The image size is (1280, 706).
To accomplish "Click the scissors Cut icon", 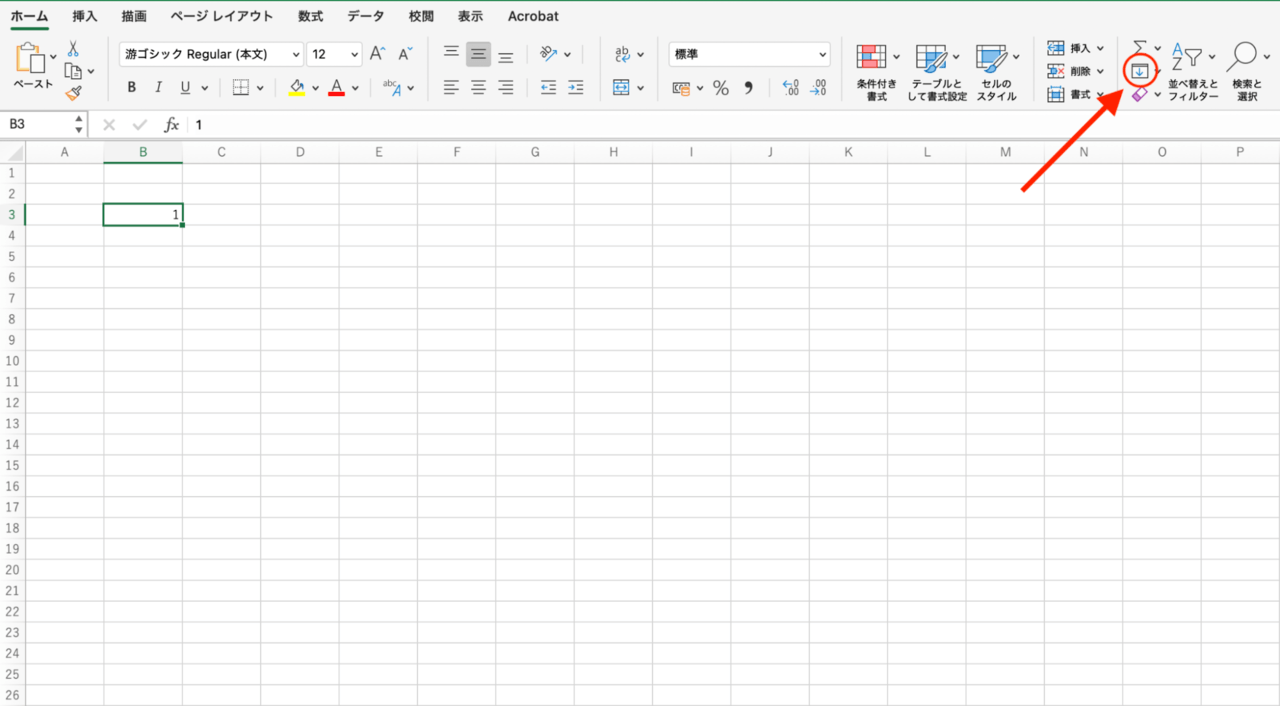I will click(x=73, y=49).
